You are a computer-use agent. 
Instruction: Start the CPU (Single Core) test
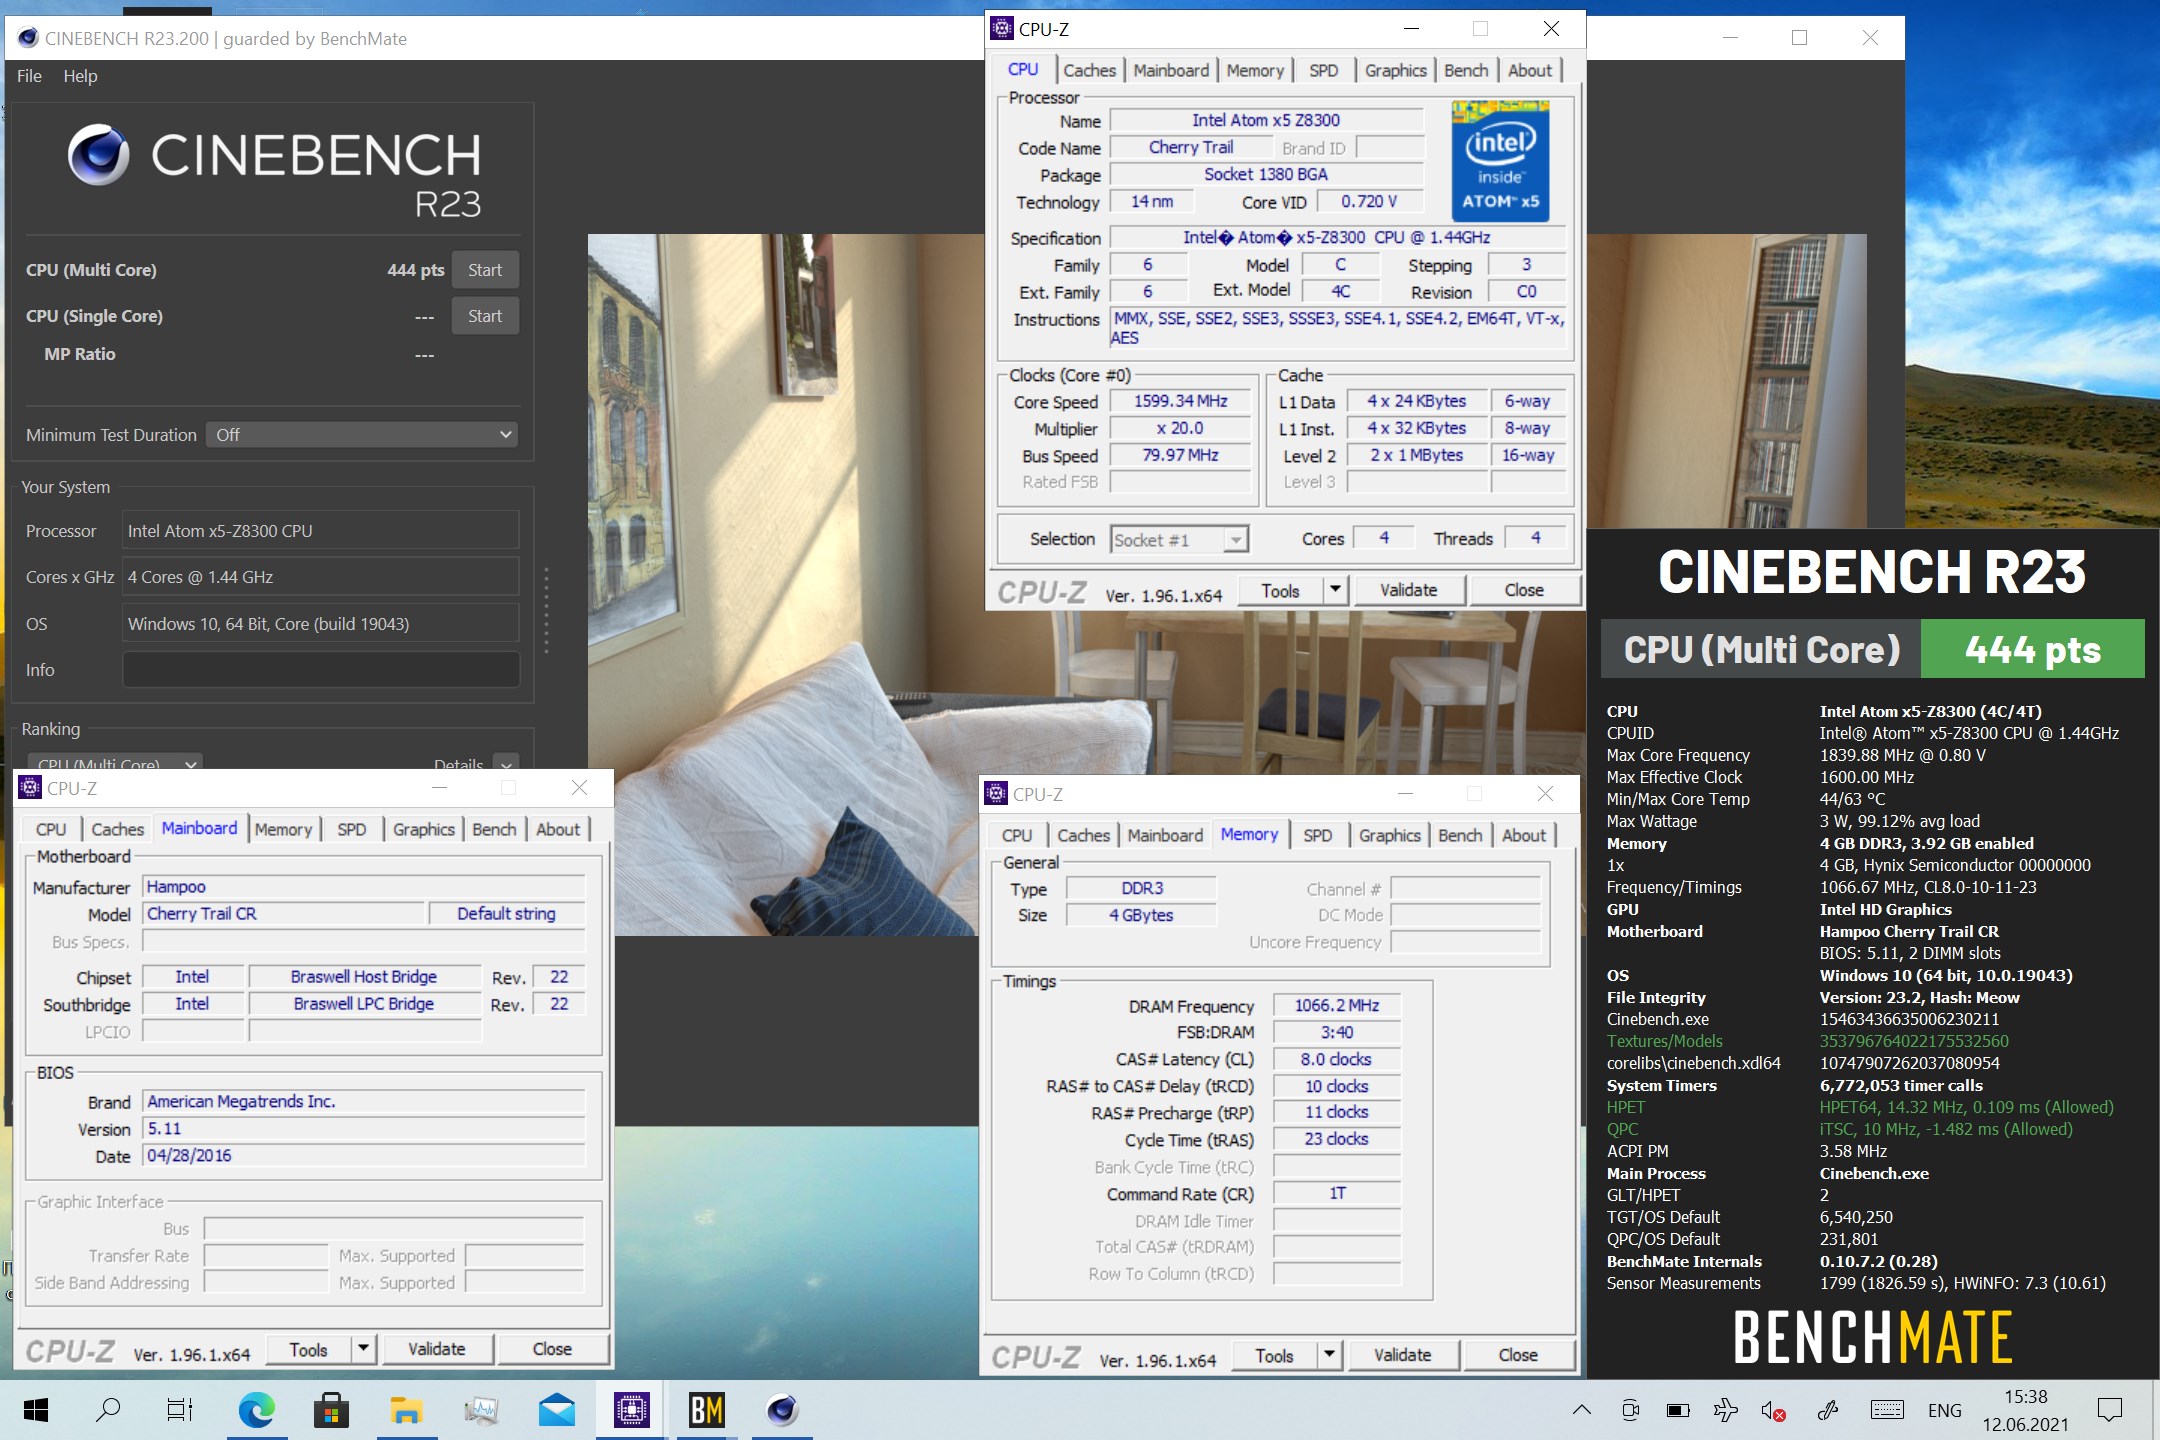click(485, 316)
